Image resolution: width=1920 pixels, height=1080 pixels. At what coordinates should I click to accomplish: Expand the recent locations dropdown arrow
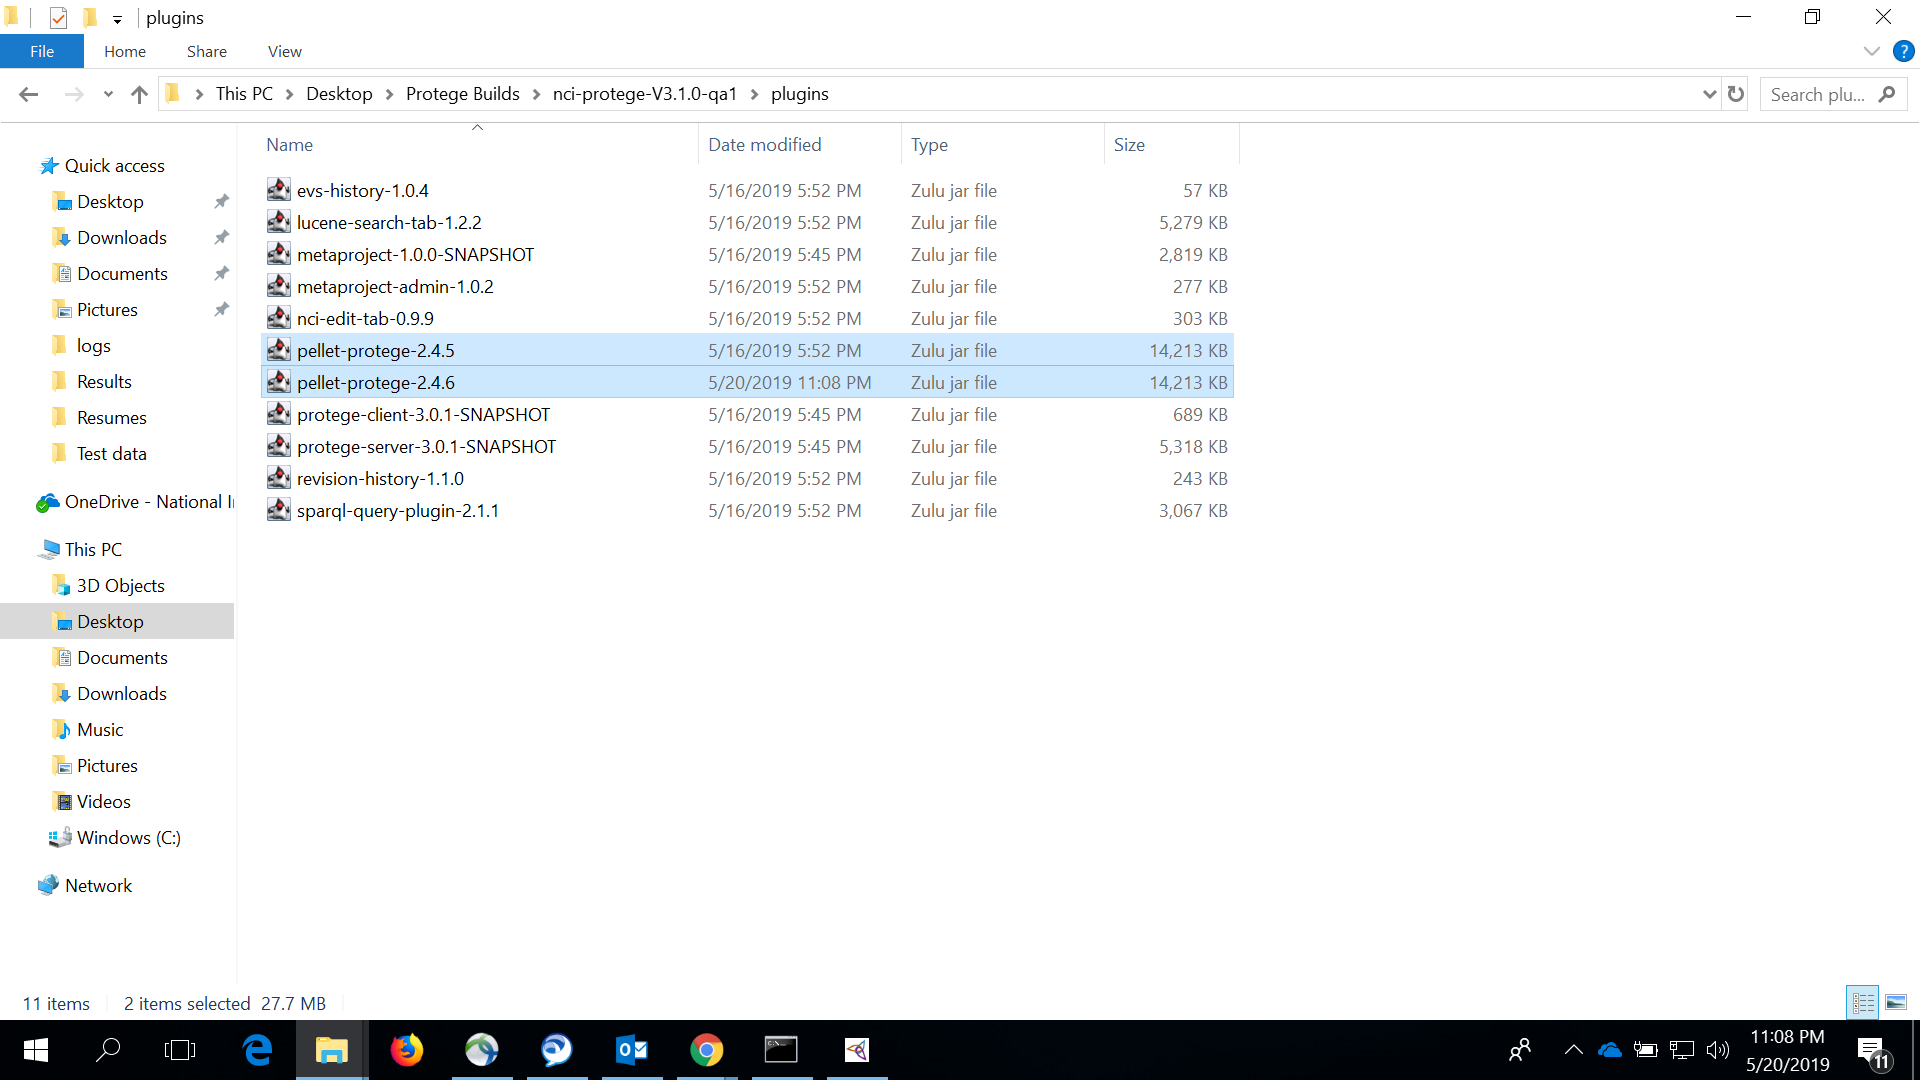click(108, 94)
